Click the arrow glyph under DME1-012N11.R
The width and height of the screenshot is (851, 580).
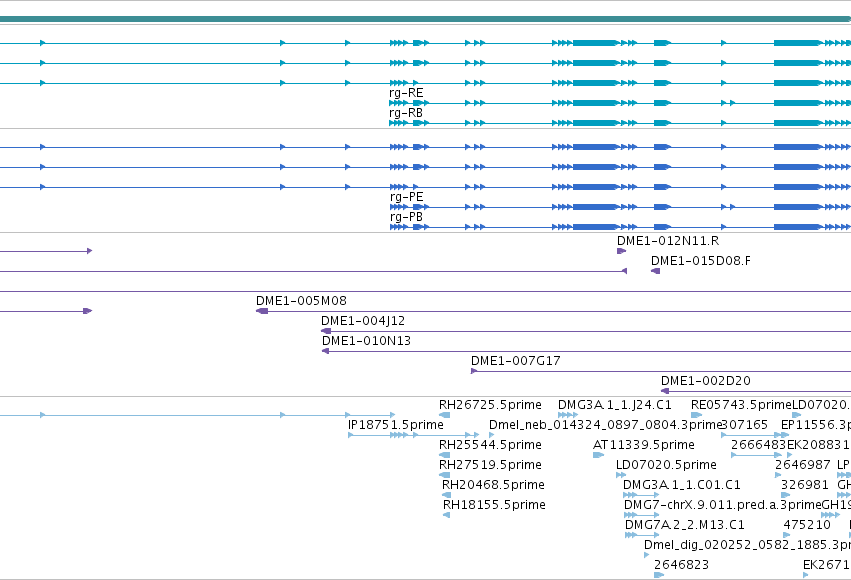(621, 251)
